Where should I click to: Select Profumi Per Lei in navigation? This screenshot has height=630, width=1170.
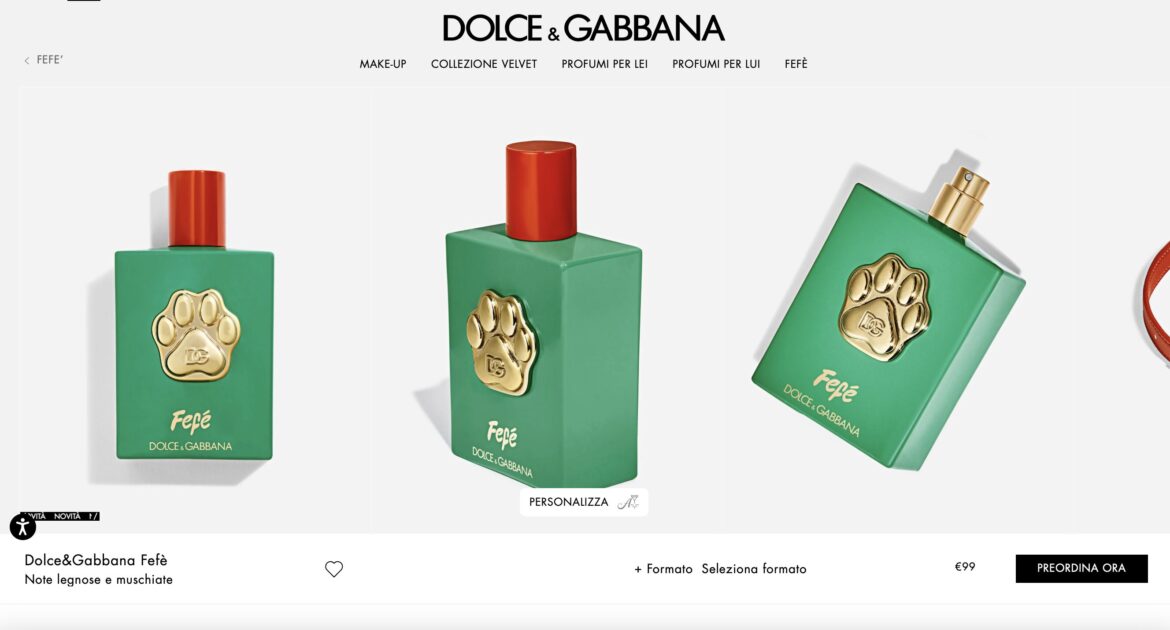tap(604, 64)
